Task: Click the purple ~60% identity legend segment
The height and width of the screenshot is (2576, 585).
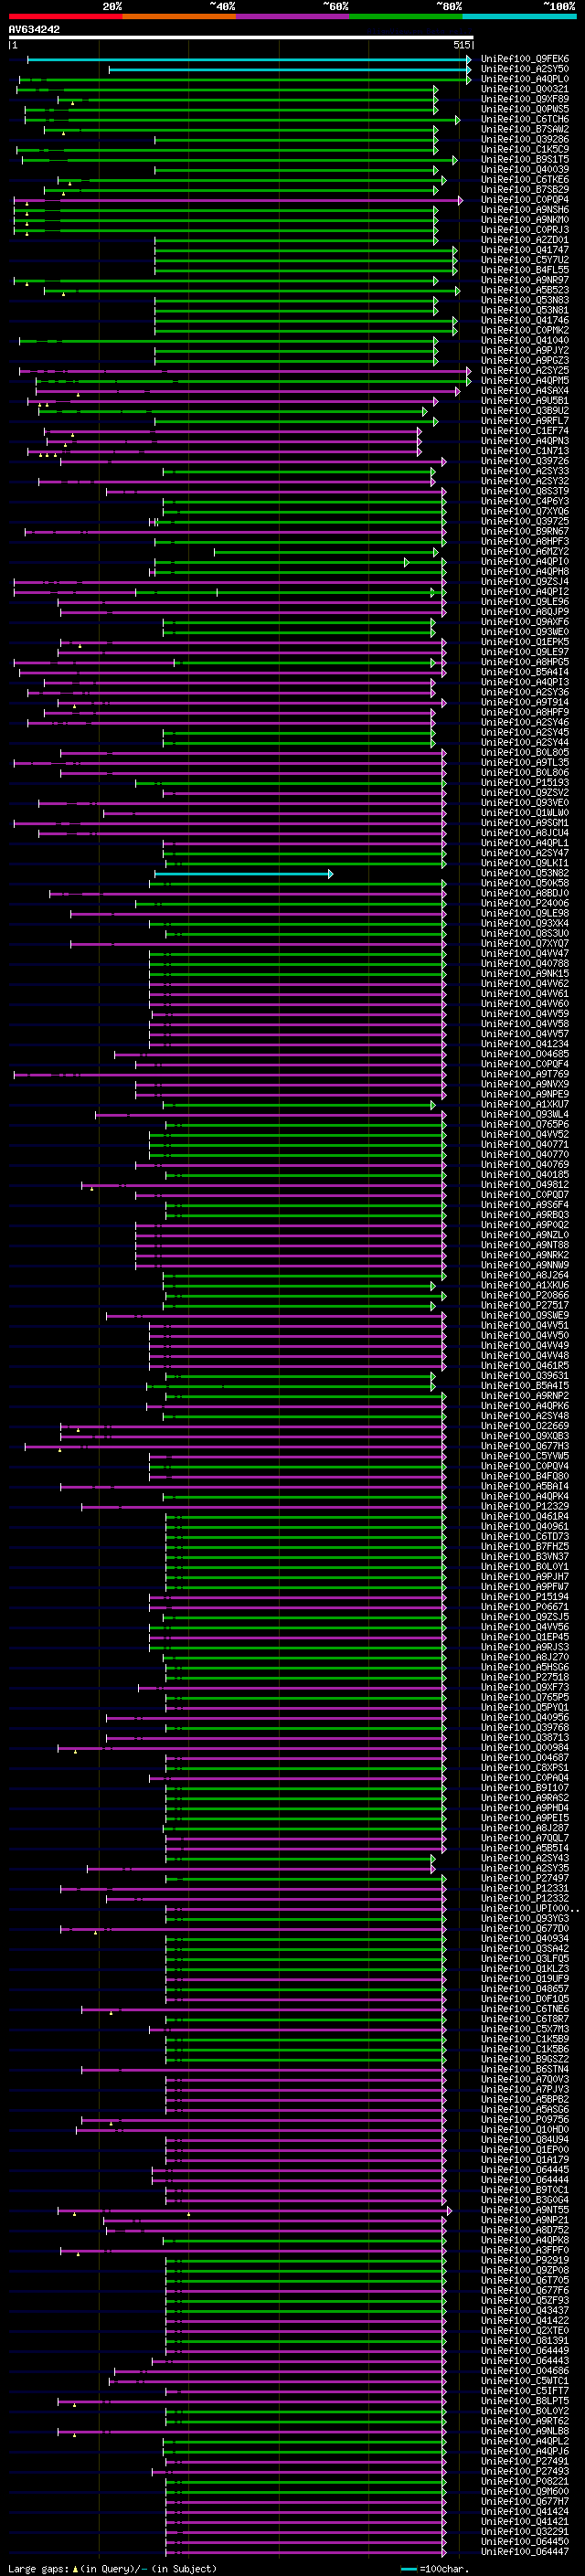Action: (x=292, y=16)
